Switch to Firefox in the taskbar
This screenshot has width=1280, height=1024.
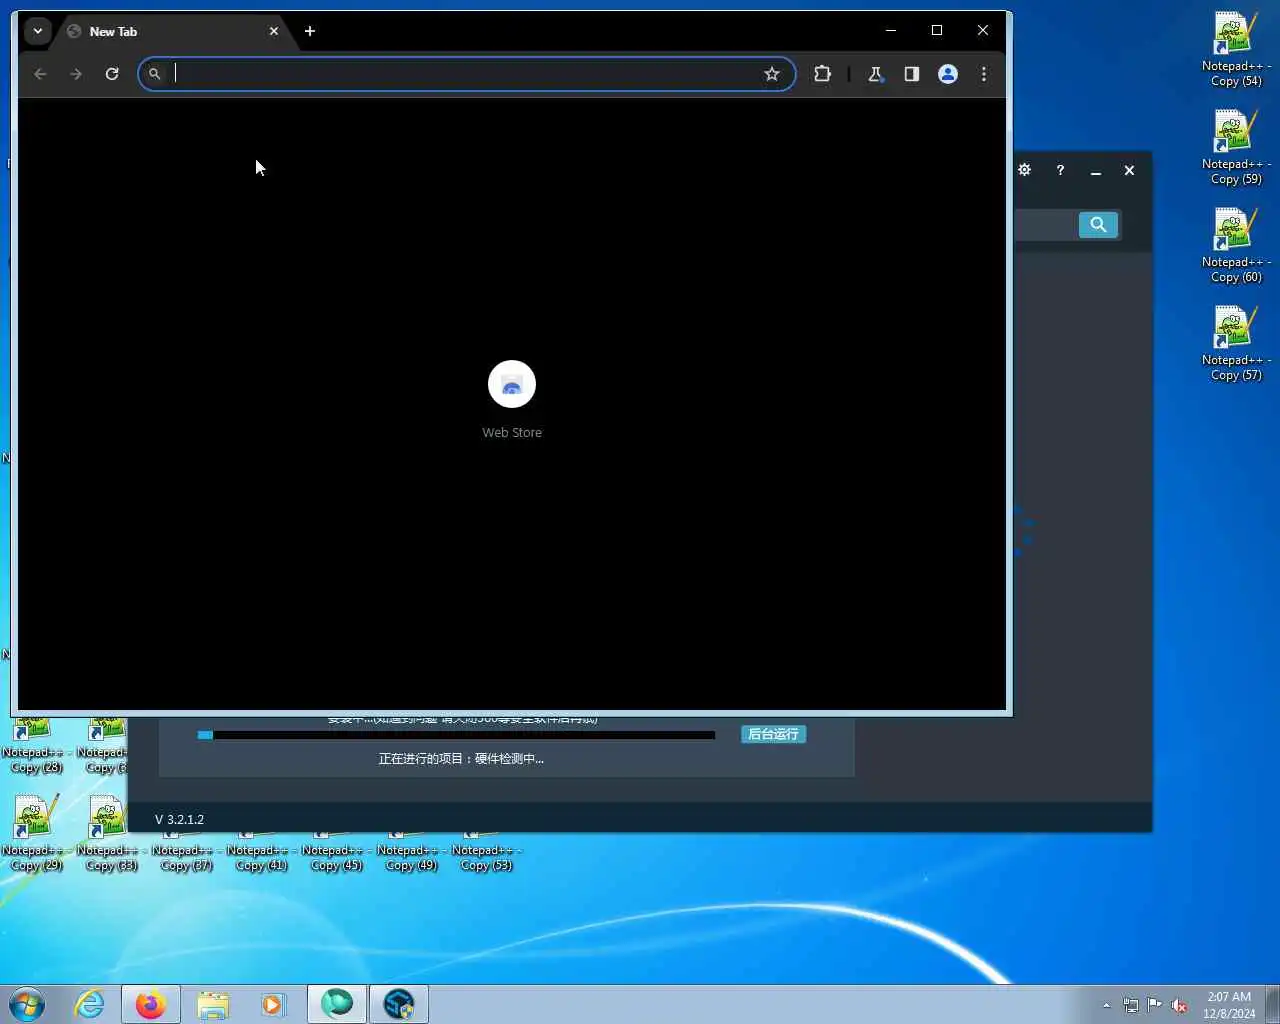tap(151, 1004)
